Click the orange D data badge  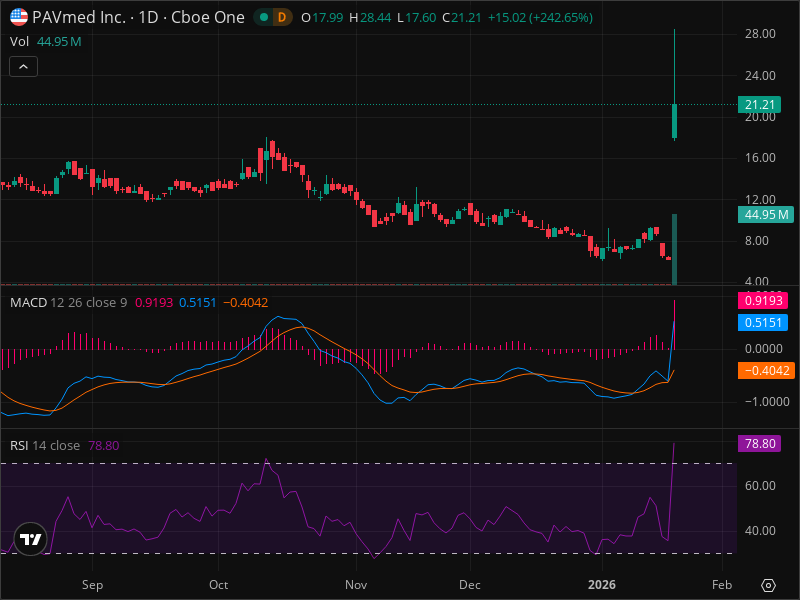tap(282, 18)
